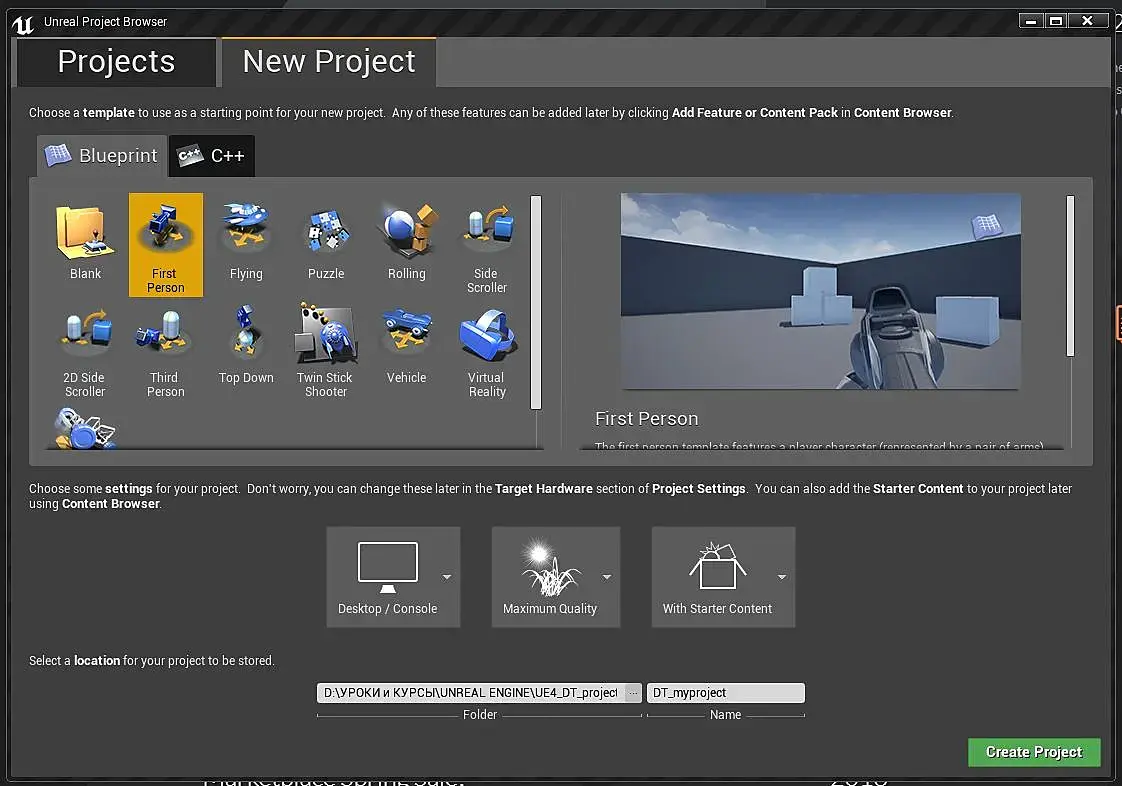Minimize the Unreal Project Browser window
The height and width of the screenshot is (786, 1122).
click(x=1031, y=21)
